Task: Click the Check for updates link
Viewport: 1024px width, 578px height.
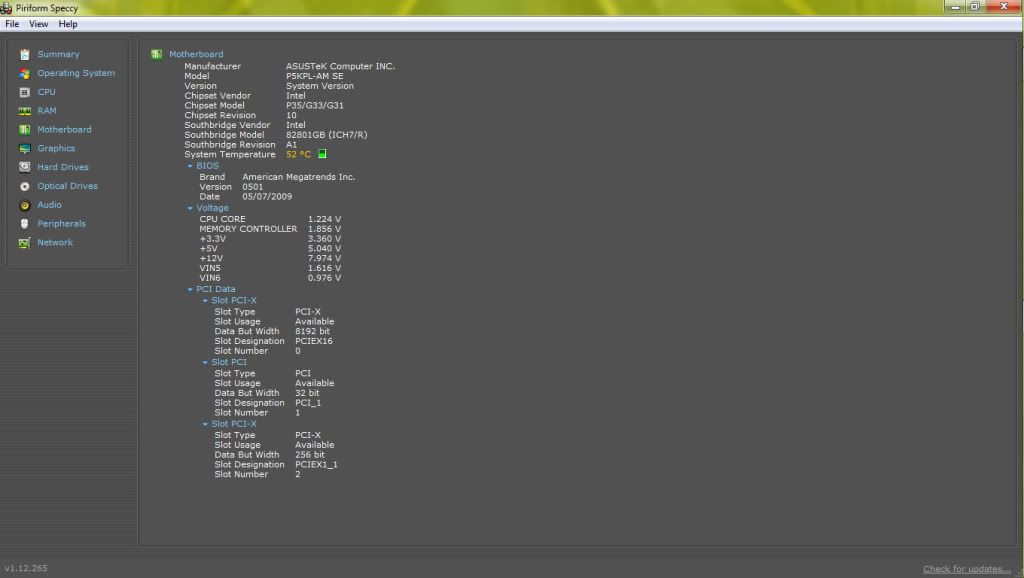Action: (967, 570)
